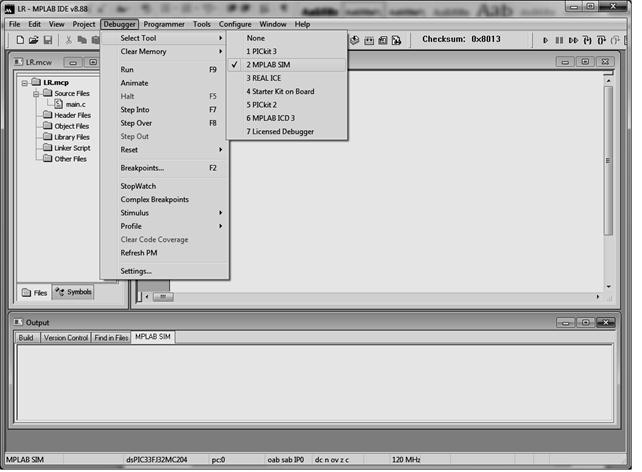The image size is (642, 472).
Task: Select the Source Files folder icon
Action: pos(47,93)
